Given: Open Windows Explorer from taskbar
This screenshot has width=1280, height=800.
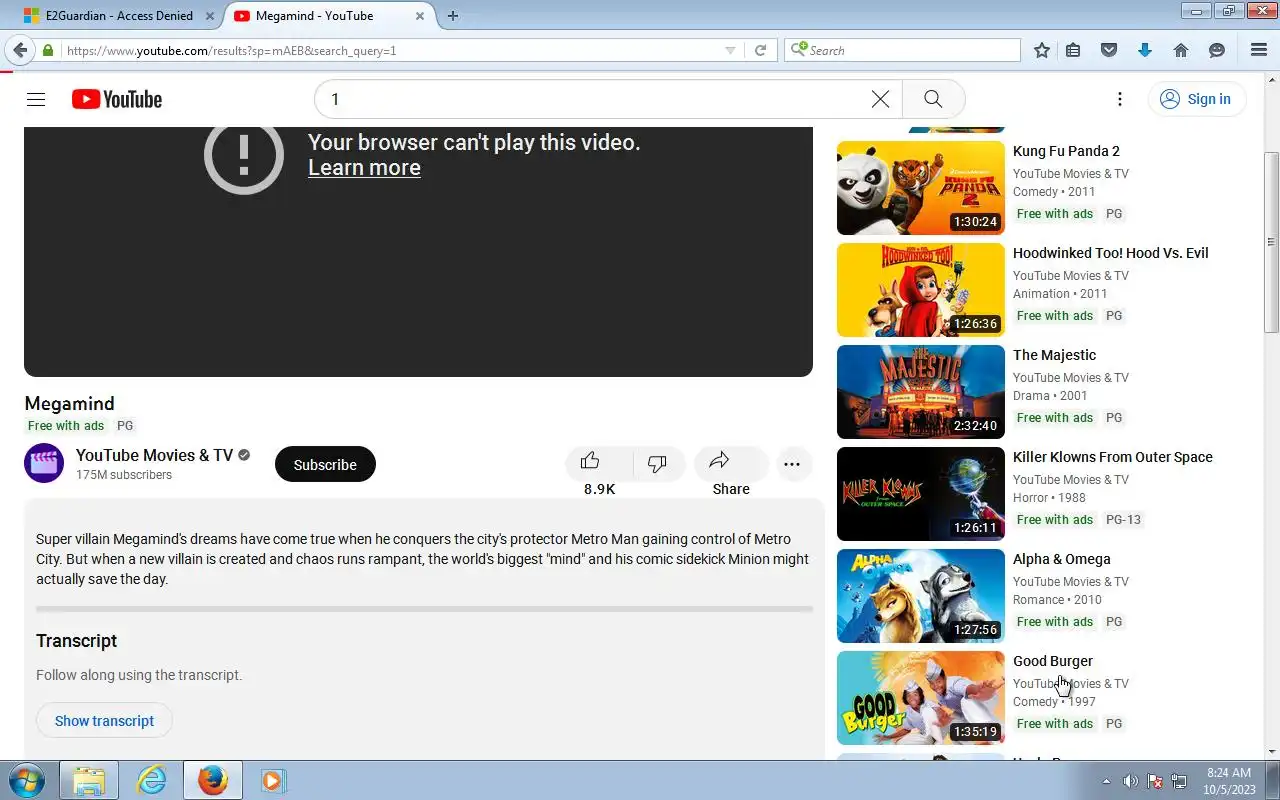Looking at the screenshot, I should click(x=89, y=780).
